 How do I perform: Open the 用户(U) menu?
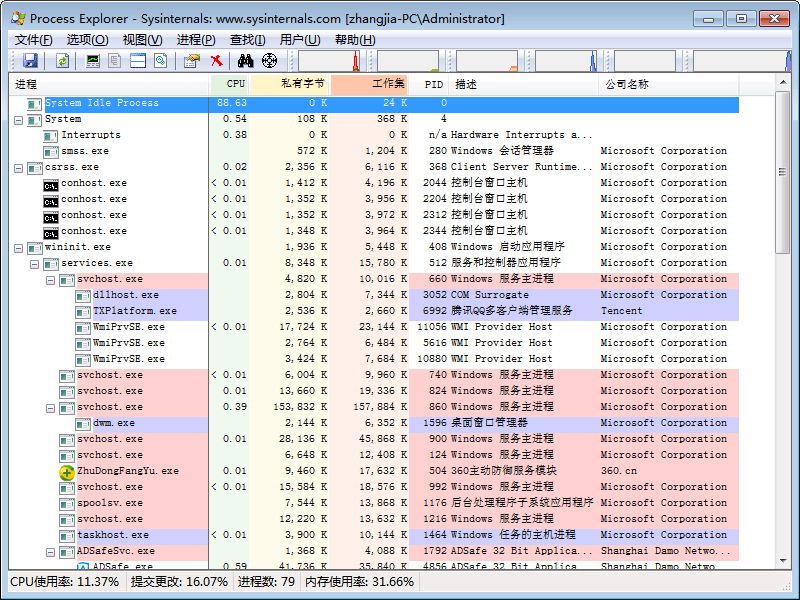(x=300, y=40)
